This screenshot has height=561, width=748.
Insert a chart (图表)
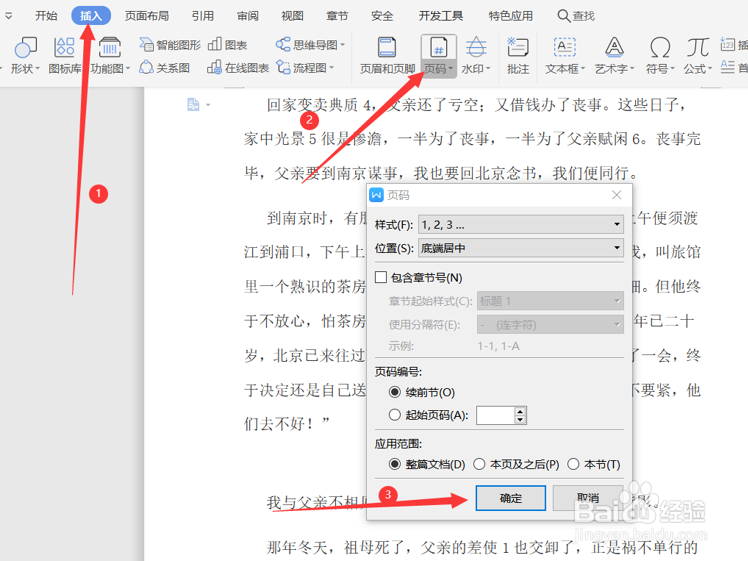228,45
